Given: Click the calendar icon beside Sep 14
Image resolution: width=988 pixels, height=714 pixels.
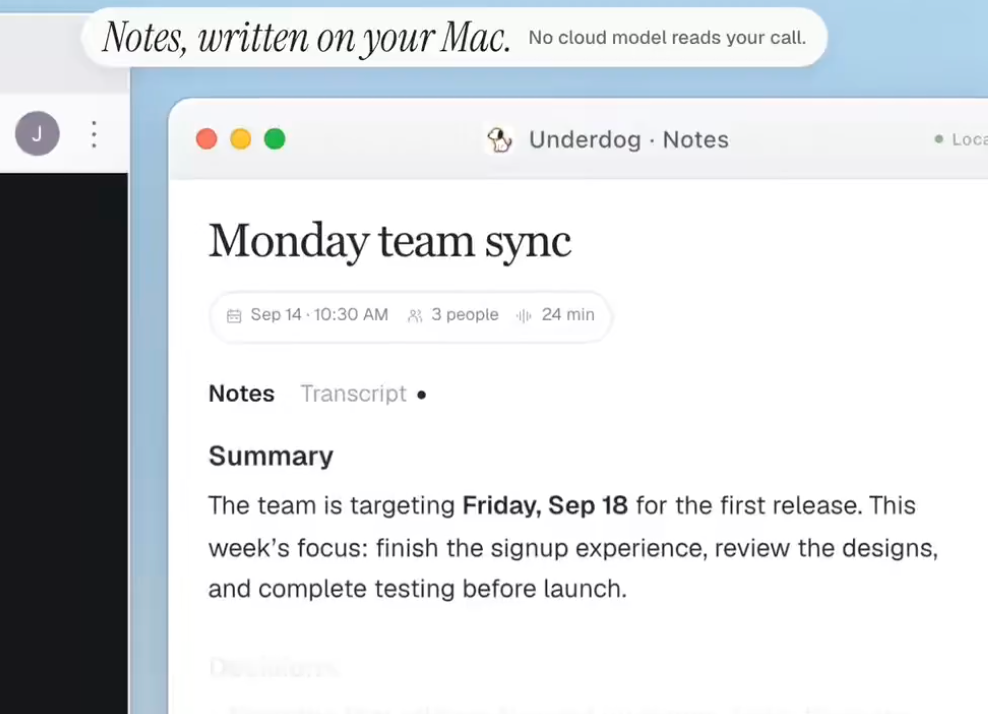Looking at the screenshot, I should 234,315.
